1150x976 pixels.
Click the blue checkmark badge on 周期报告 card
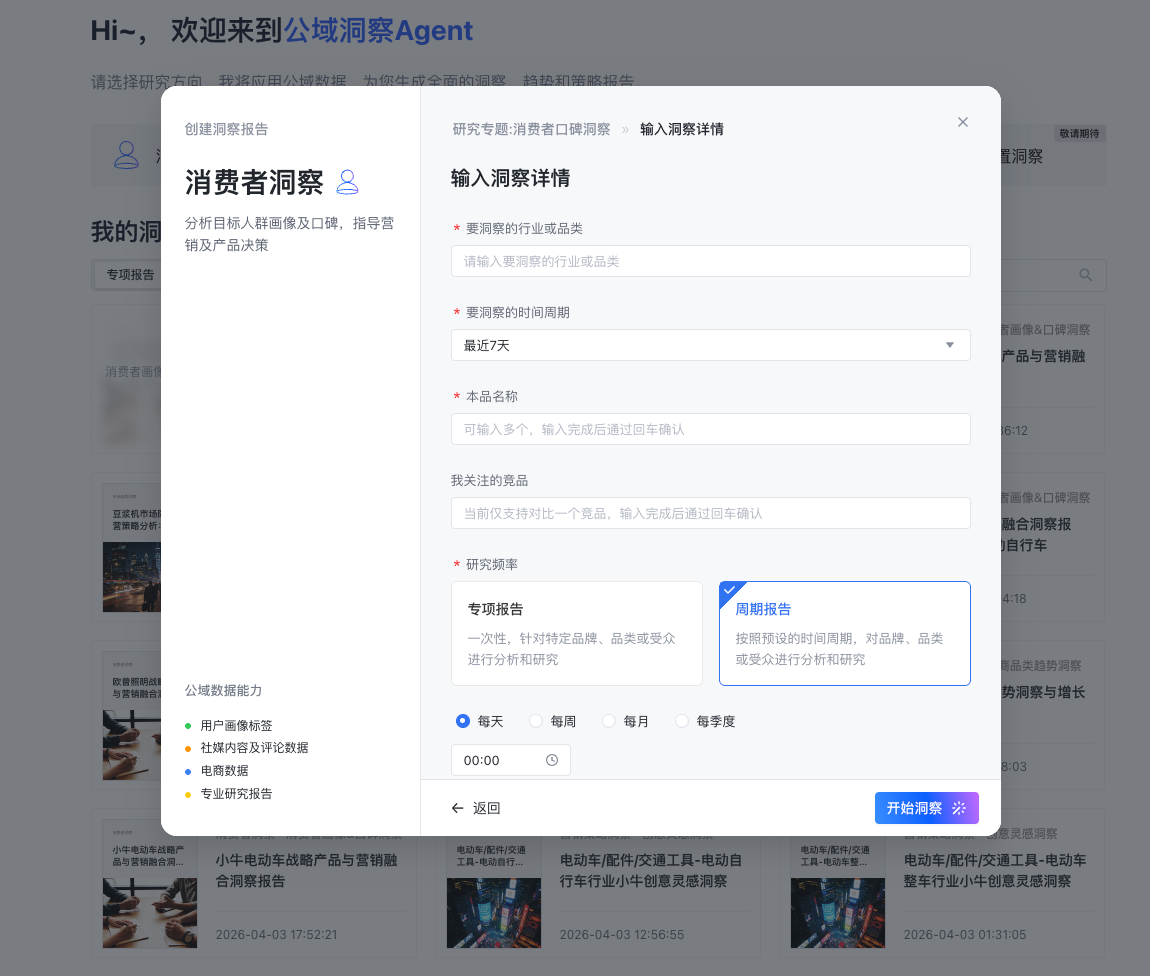pos(729,592)
